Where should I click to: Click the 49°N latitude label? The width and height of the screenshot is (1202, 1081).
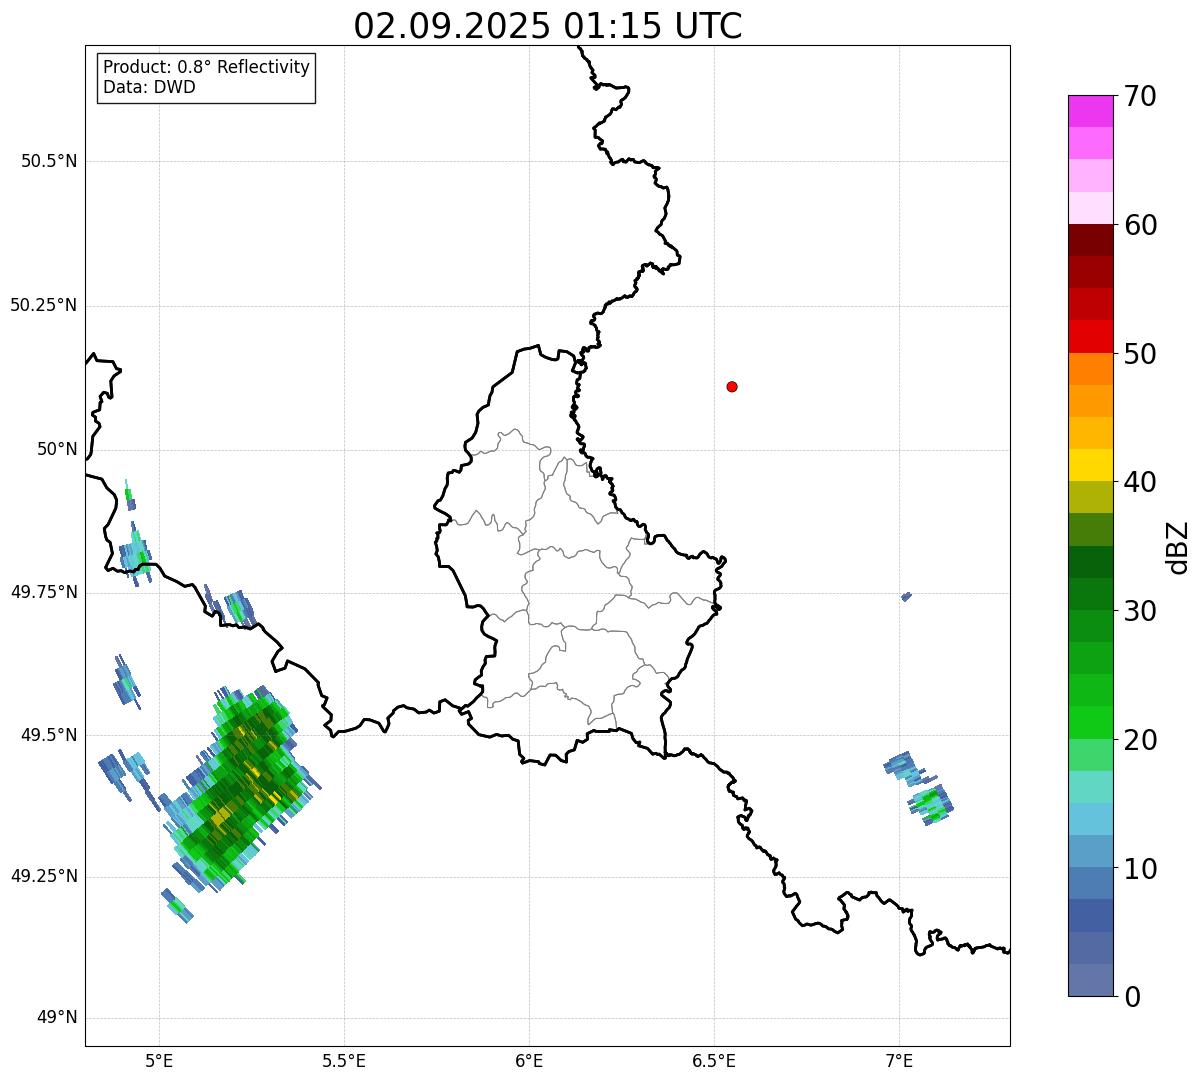57,1018
